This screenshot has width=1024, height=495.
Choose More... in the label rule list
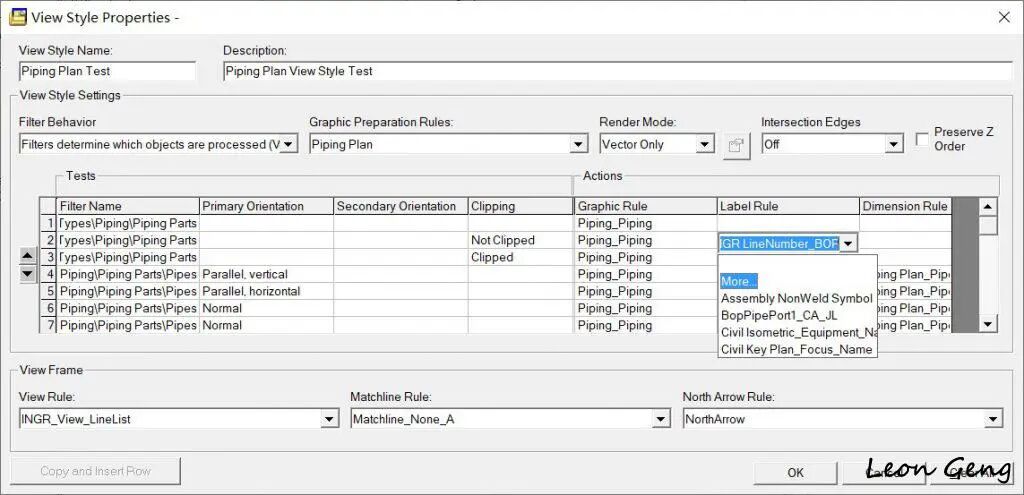click(x=739, y=281)
